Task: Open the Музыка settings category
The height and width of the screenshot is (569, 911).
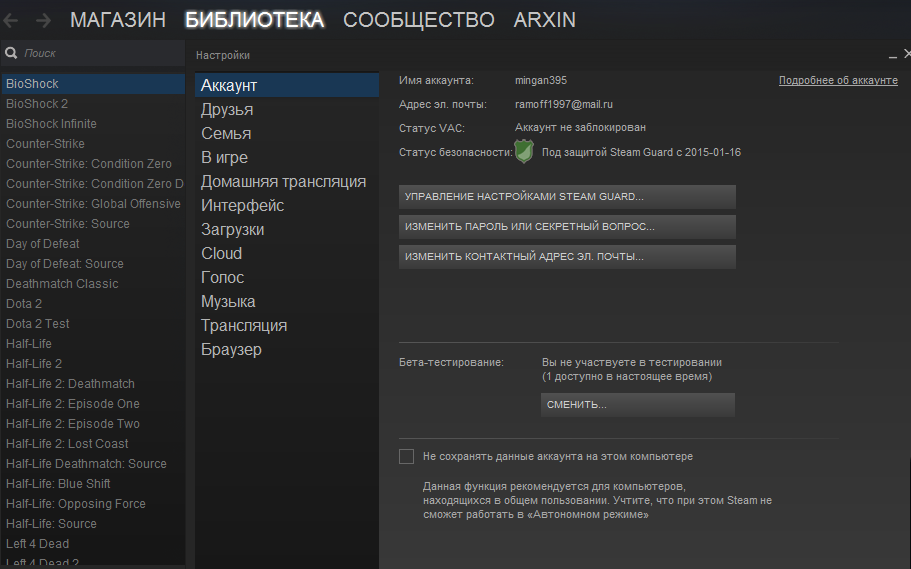Action: [x=287, y=302]
